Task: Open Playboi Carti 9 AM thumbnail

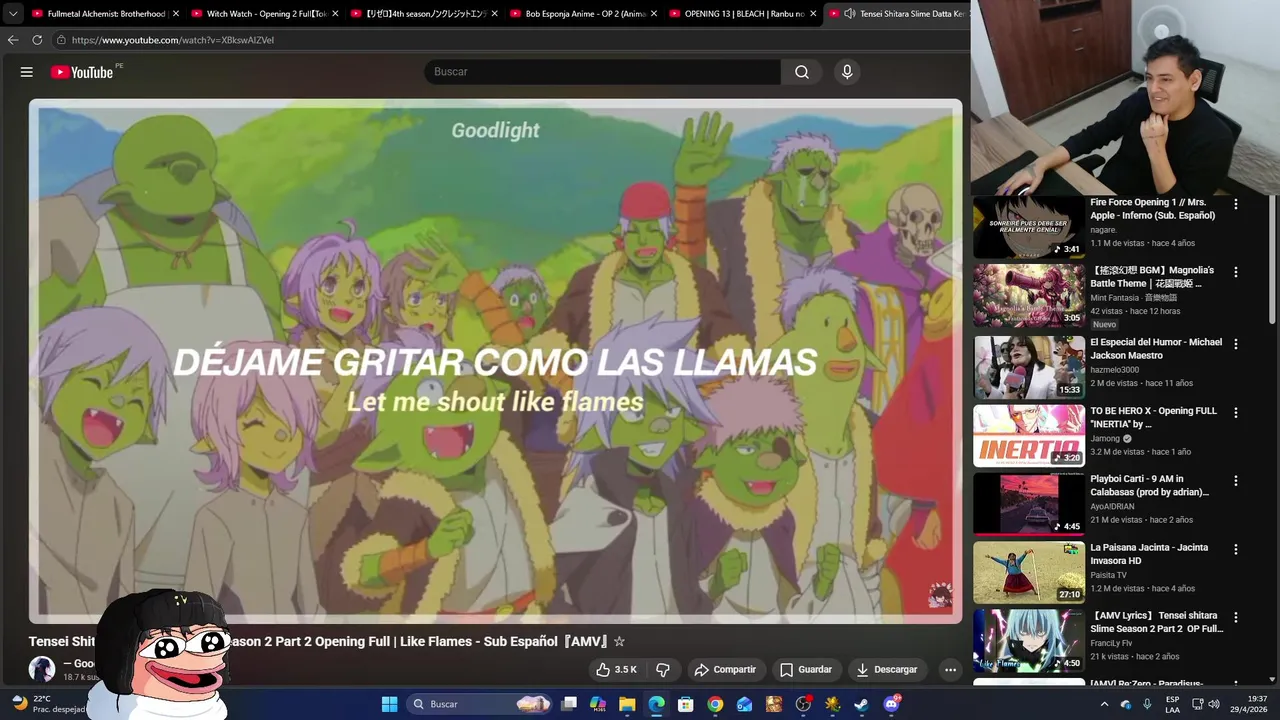Action: [x=1029, y=504]
